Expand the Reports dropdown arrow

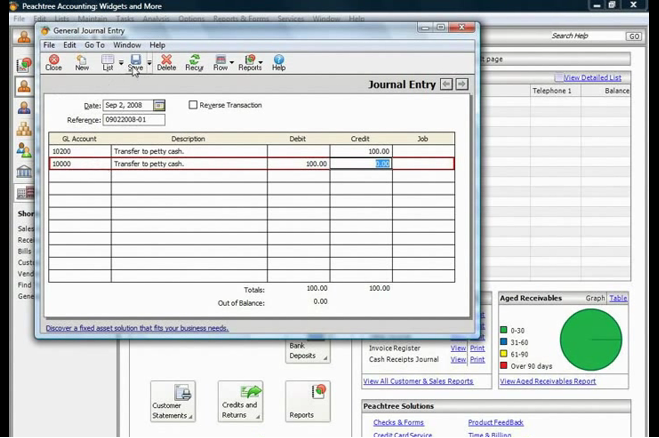(x=261, y=62)
